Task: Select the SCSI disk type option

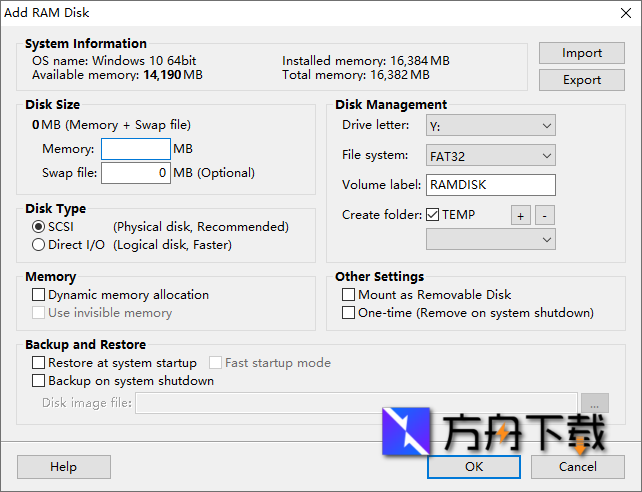Action: pyautogui.click(x=39, y=227)
